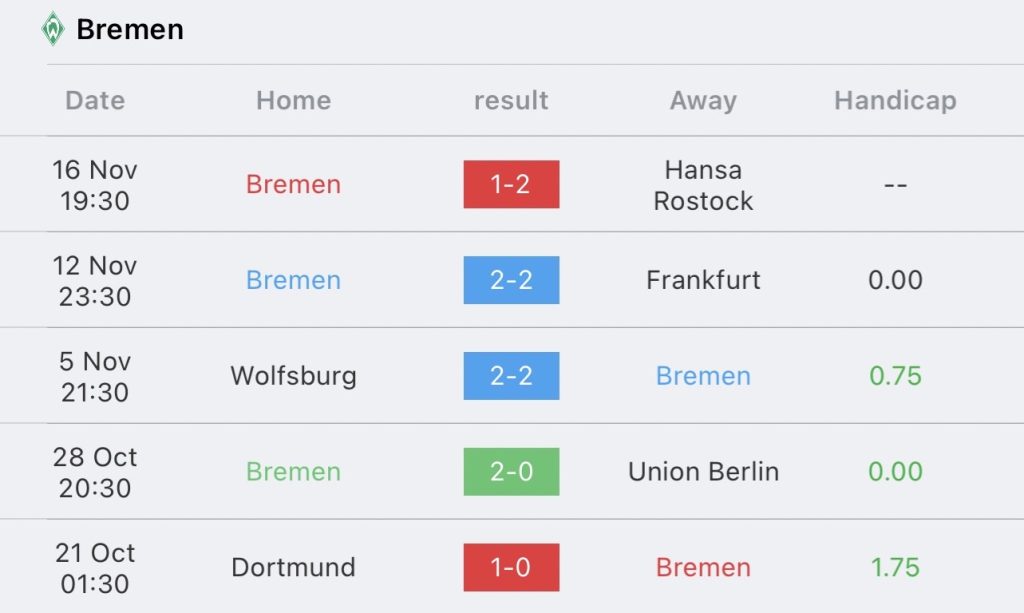Click the green 1.75 handicap value

(x=895, y=567)
